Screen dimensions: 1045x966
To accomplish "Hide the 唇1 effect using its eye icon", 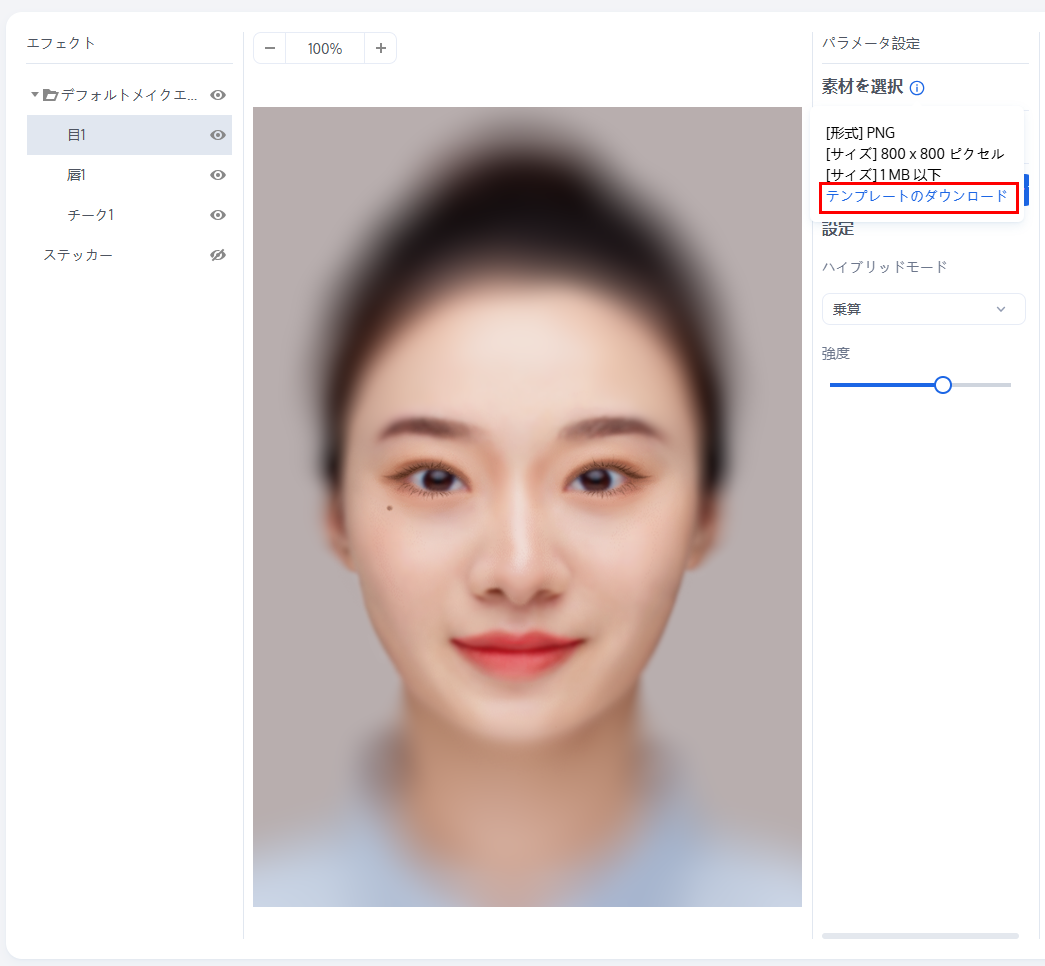I will tap(218, 175).
